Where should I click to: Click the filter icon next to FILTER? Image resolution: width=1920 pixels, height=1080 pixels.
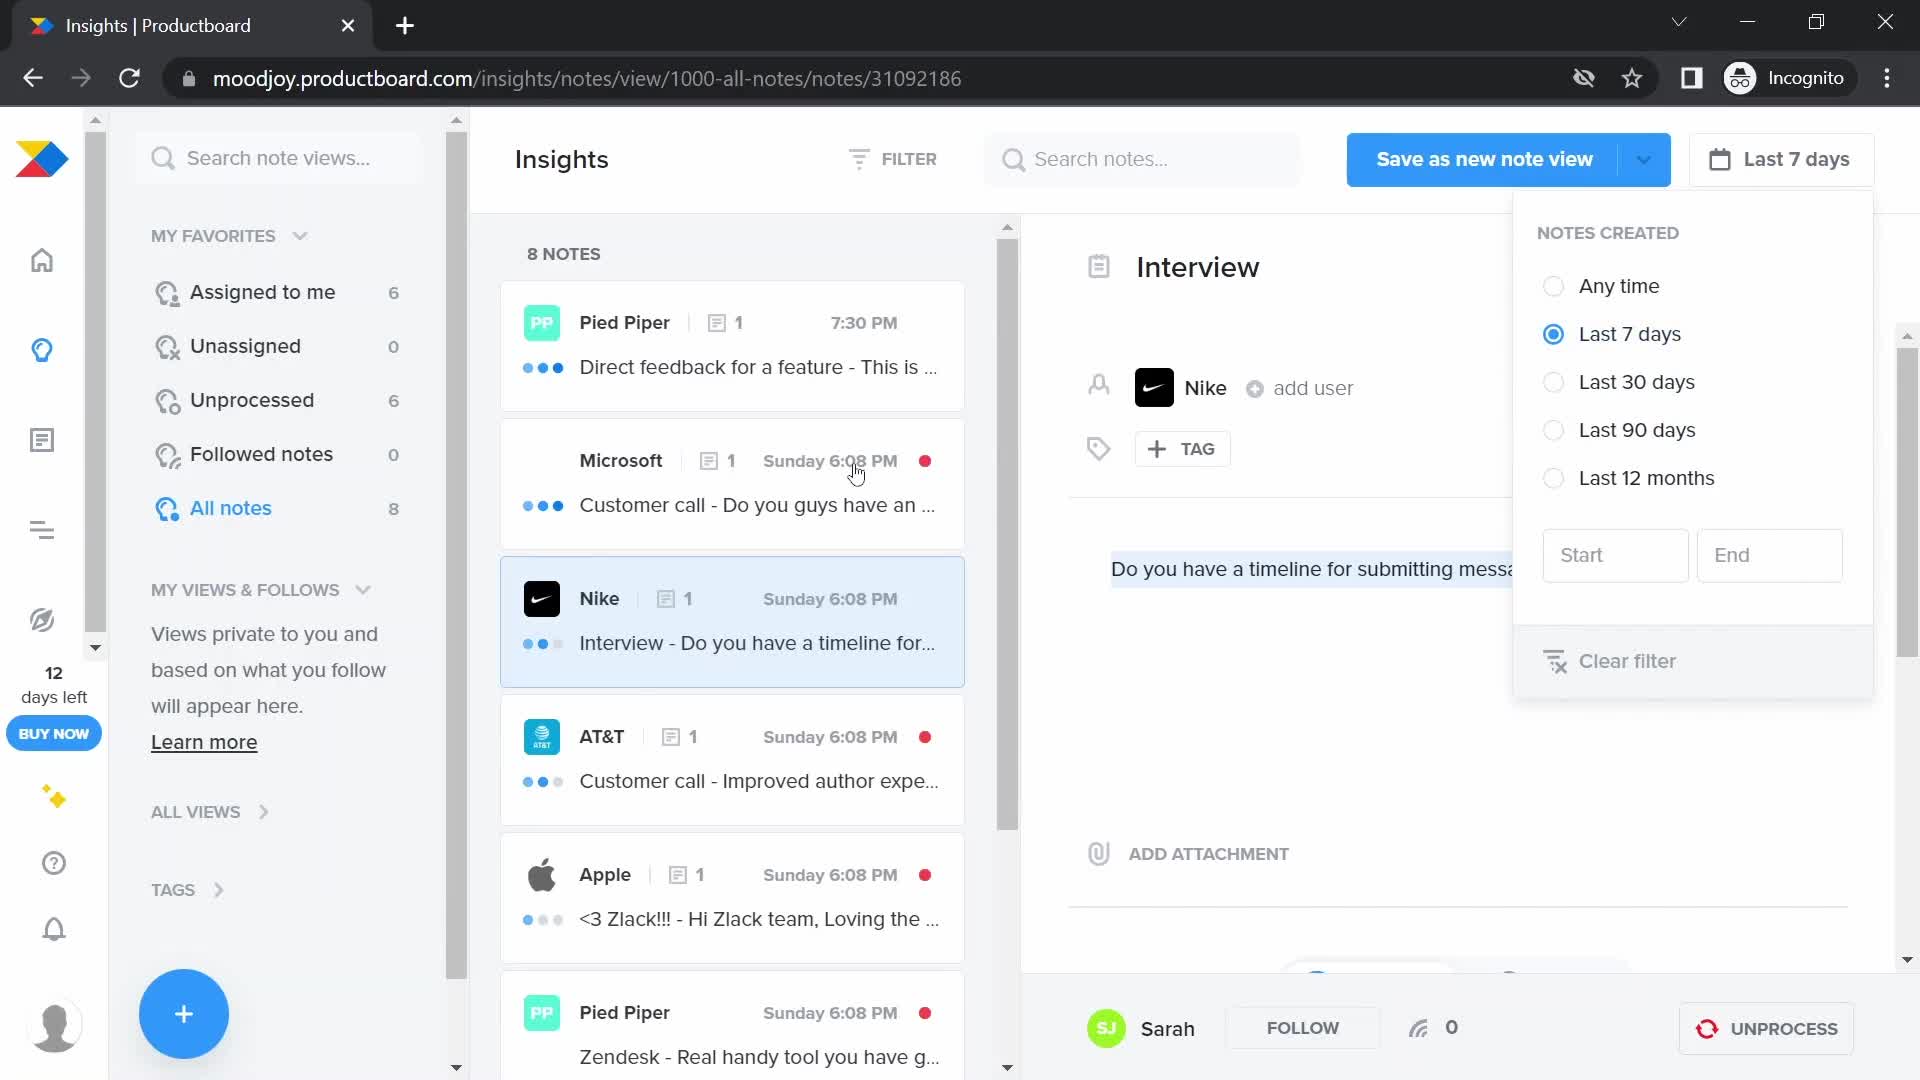pyautogui.click(x=858, y=159)
